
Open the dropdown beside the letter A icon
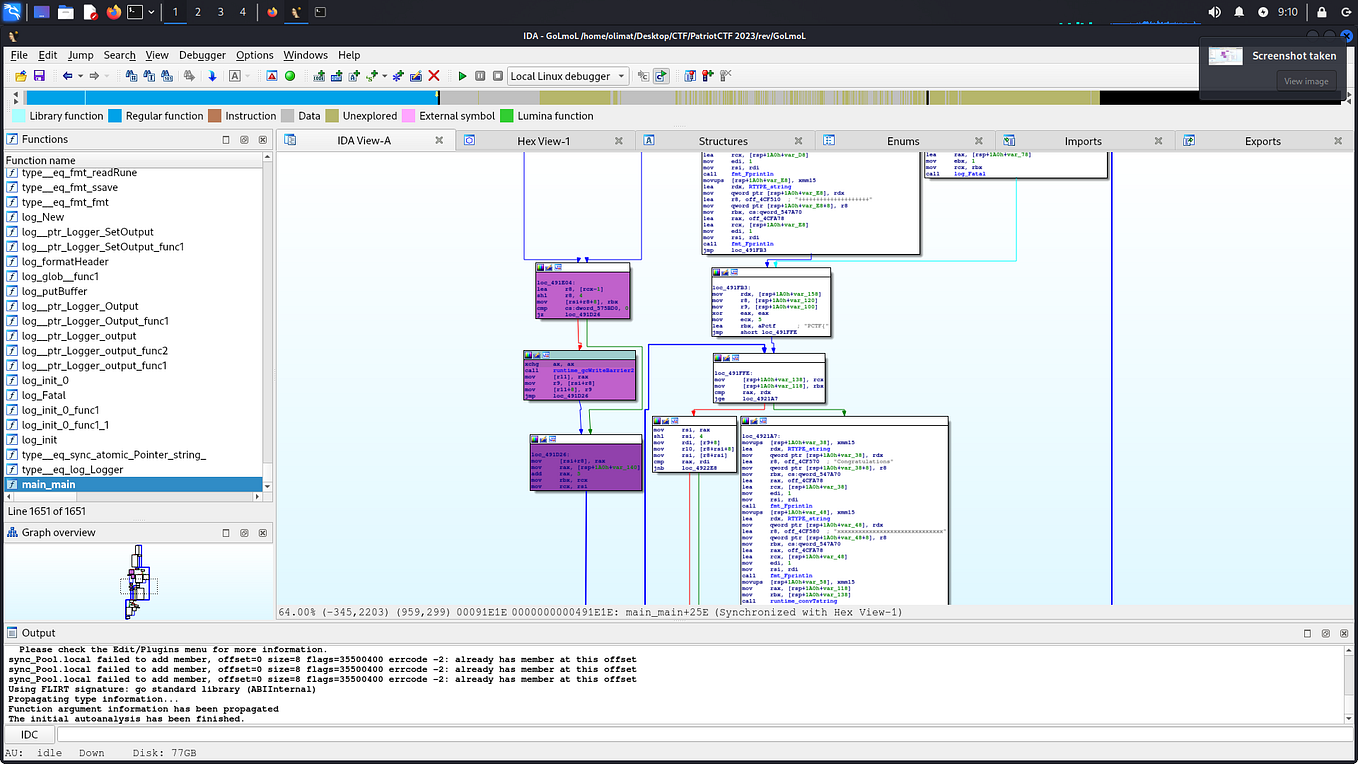click(x=248, y=76)
